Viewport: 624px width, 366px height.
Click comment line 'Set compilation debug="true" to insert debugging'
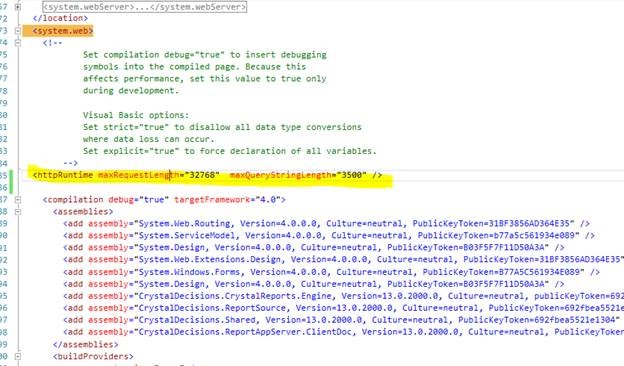[205, 55]
